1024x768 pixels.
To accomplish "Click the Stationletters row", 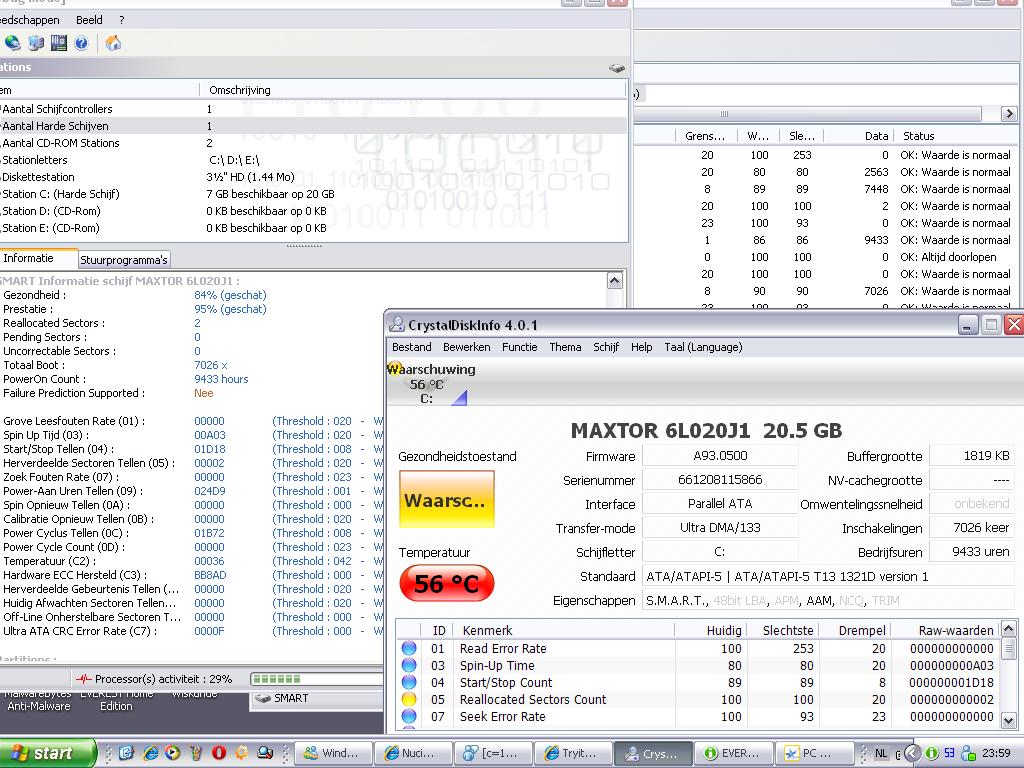I will point(313,160).
